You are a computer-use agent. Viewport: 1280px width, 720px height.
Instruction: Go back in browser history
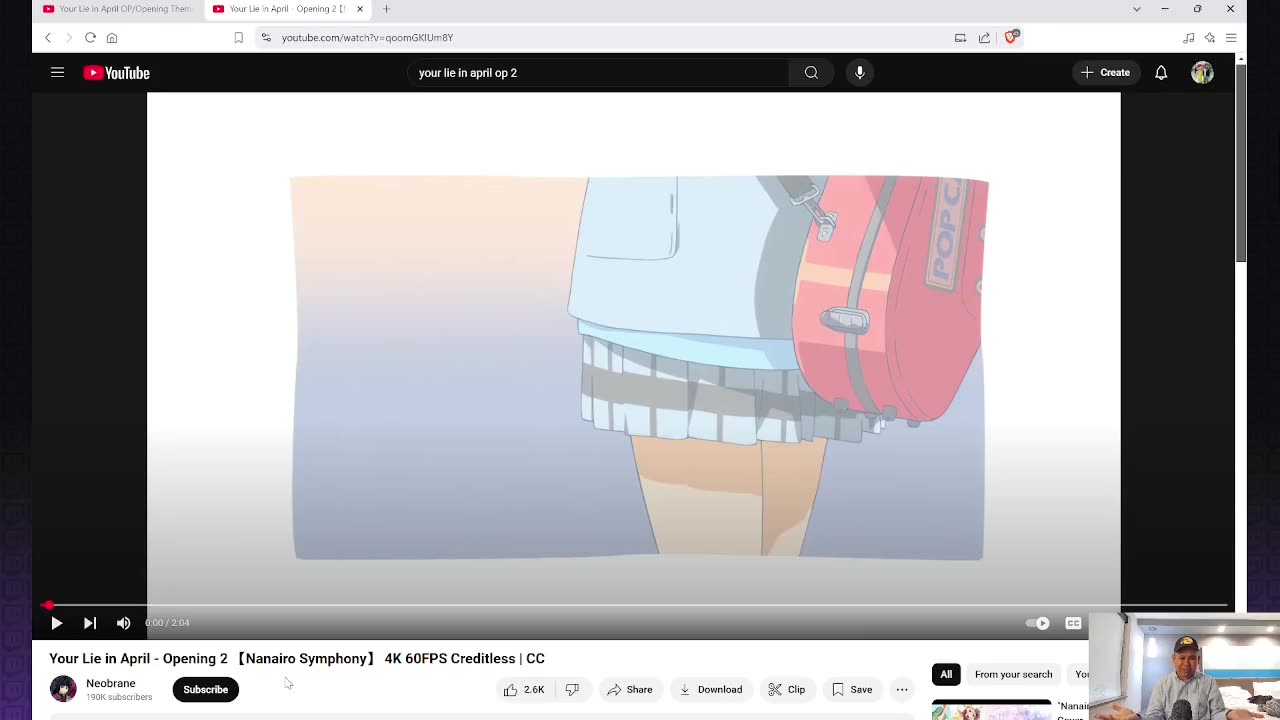point(47,38)
